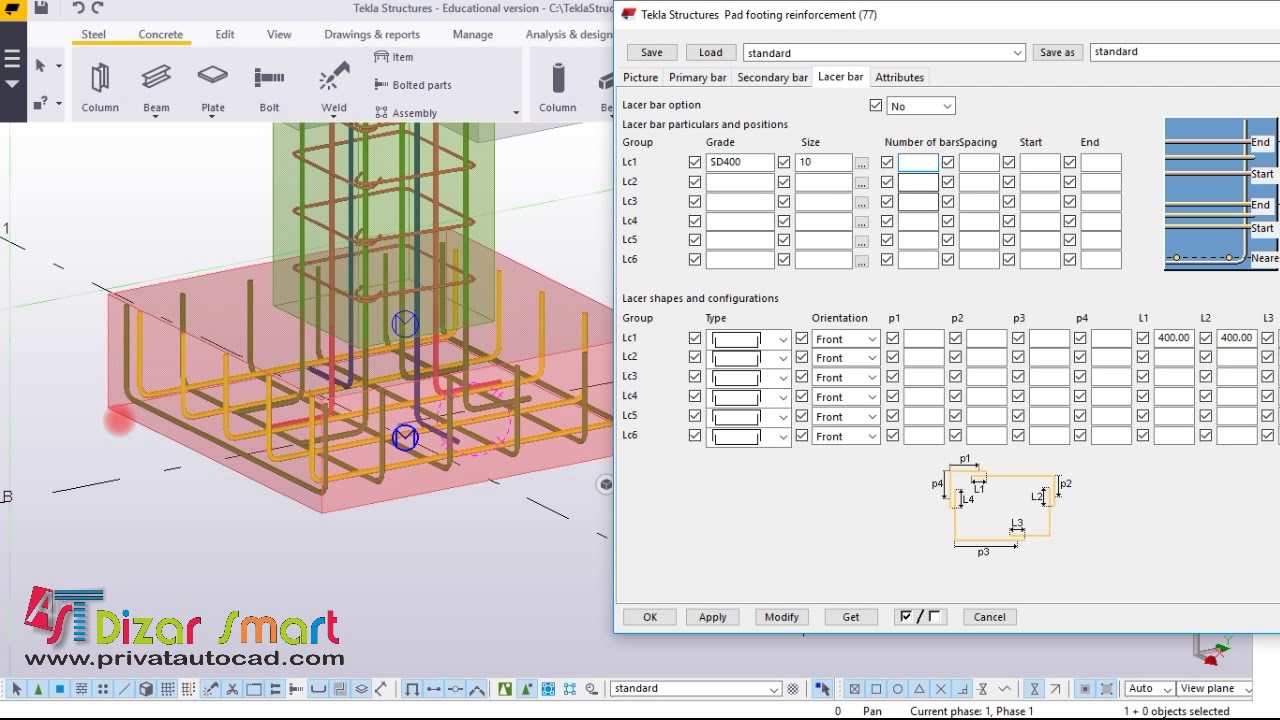Open the bottom toolbar standard selection filter dropdown

[x=695, y=689]
